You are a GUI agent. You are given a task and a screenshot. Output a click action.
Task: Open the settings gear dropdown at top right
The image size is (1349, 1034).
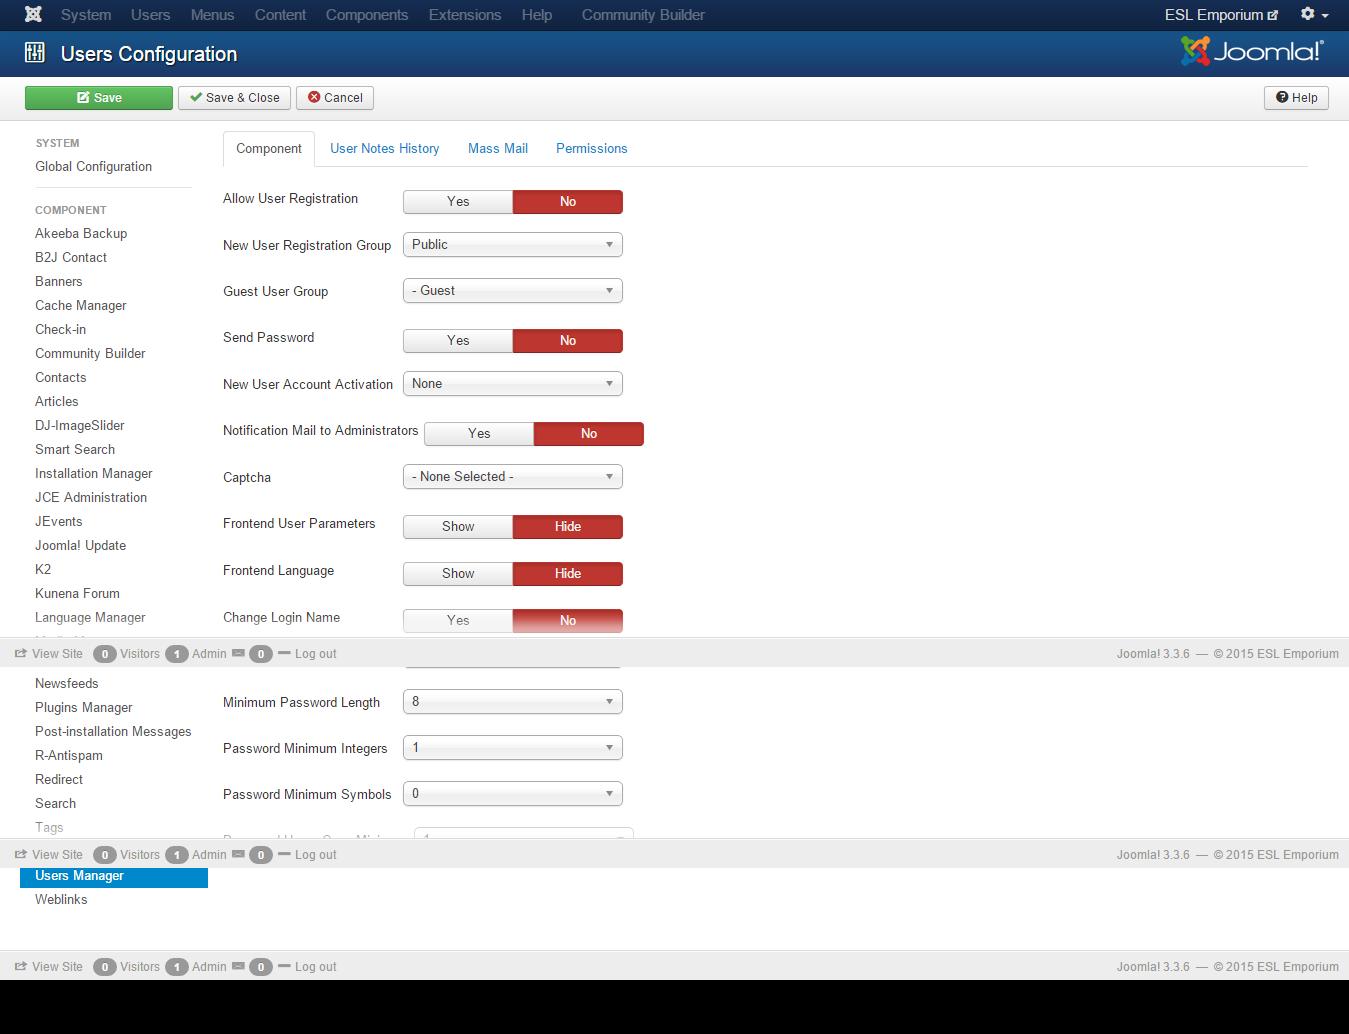[x=1314, y=14]
